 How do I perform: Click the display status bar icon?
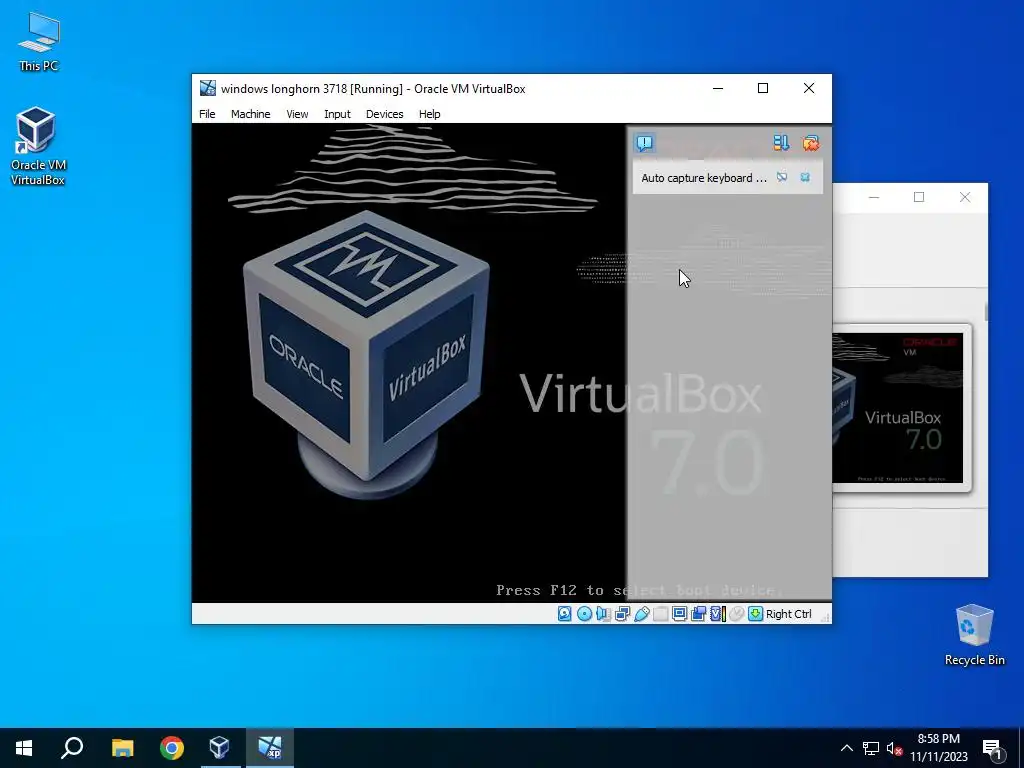coord(679,614)
